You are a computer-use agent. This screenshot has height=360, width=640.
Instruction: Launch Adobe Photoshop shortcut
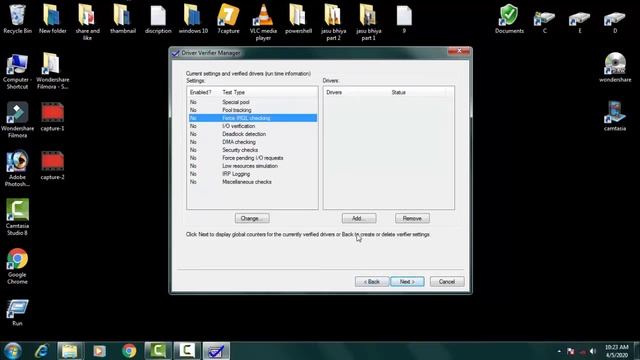[17, 169]
